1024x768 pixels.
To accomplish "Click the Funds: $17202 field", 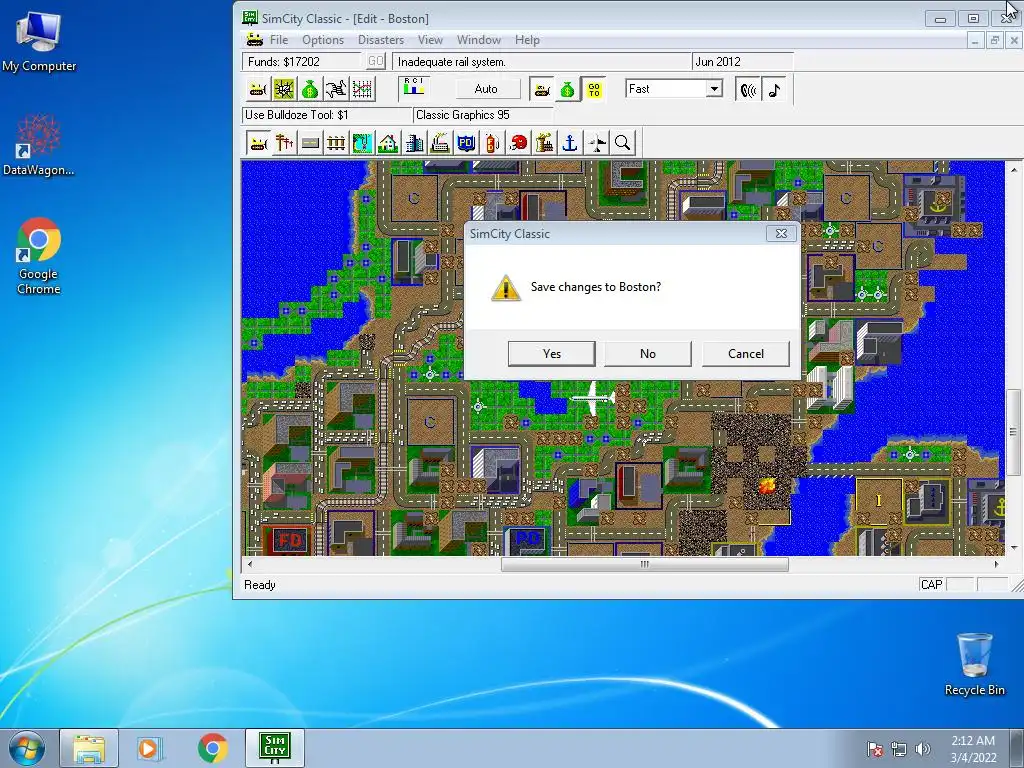I will (x=302, y=61).
